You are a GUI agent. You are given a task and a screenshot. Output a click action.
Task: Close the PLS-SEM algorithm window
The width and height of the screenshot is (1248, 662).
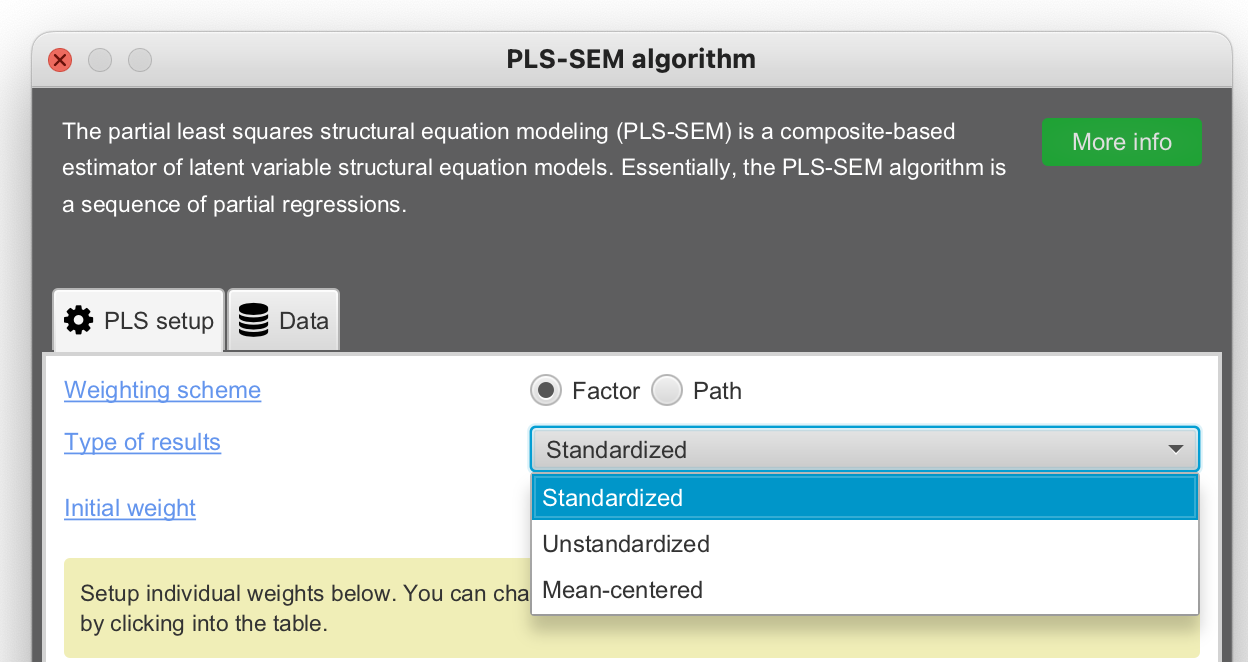(60, 60)
